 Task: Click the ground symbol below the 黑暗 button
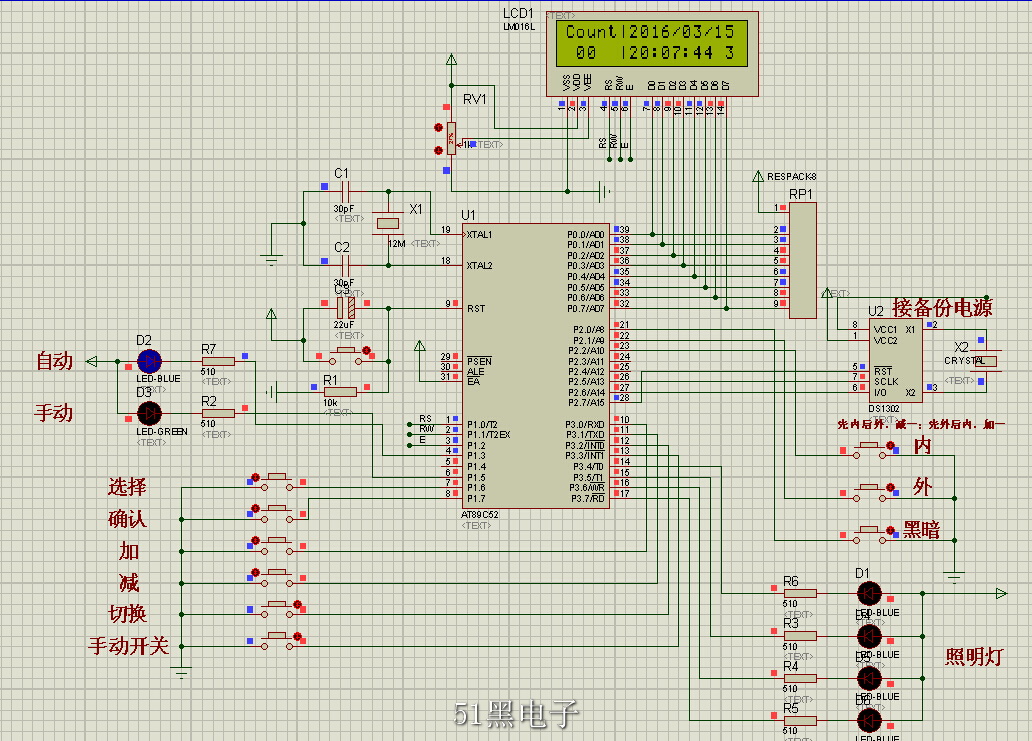pos(954,577)
